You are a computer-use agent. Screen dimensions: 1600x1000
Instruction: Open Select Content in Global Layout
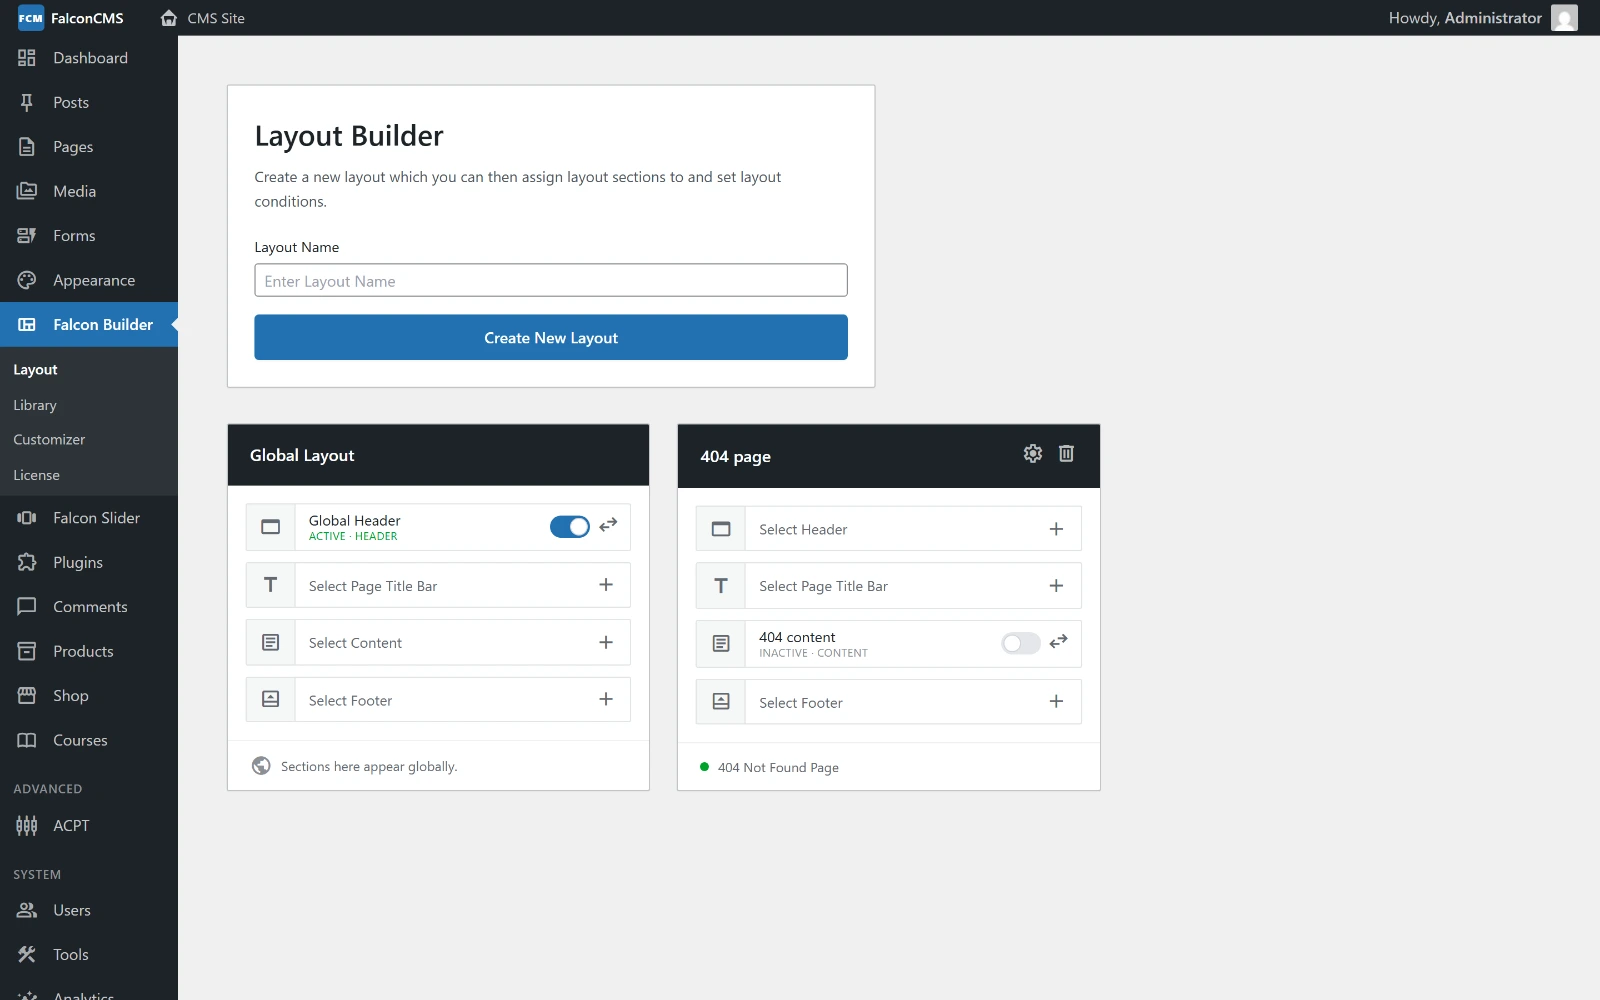(438, 642)
